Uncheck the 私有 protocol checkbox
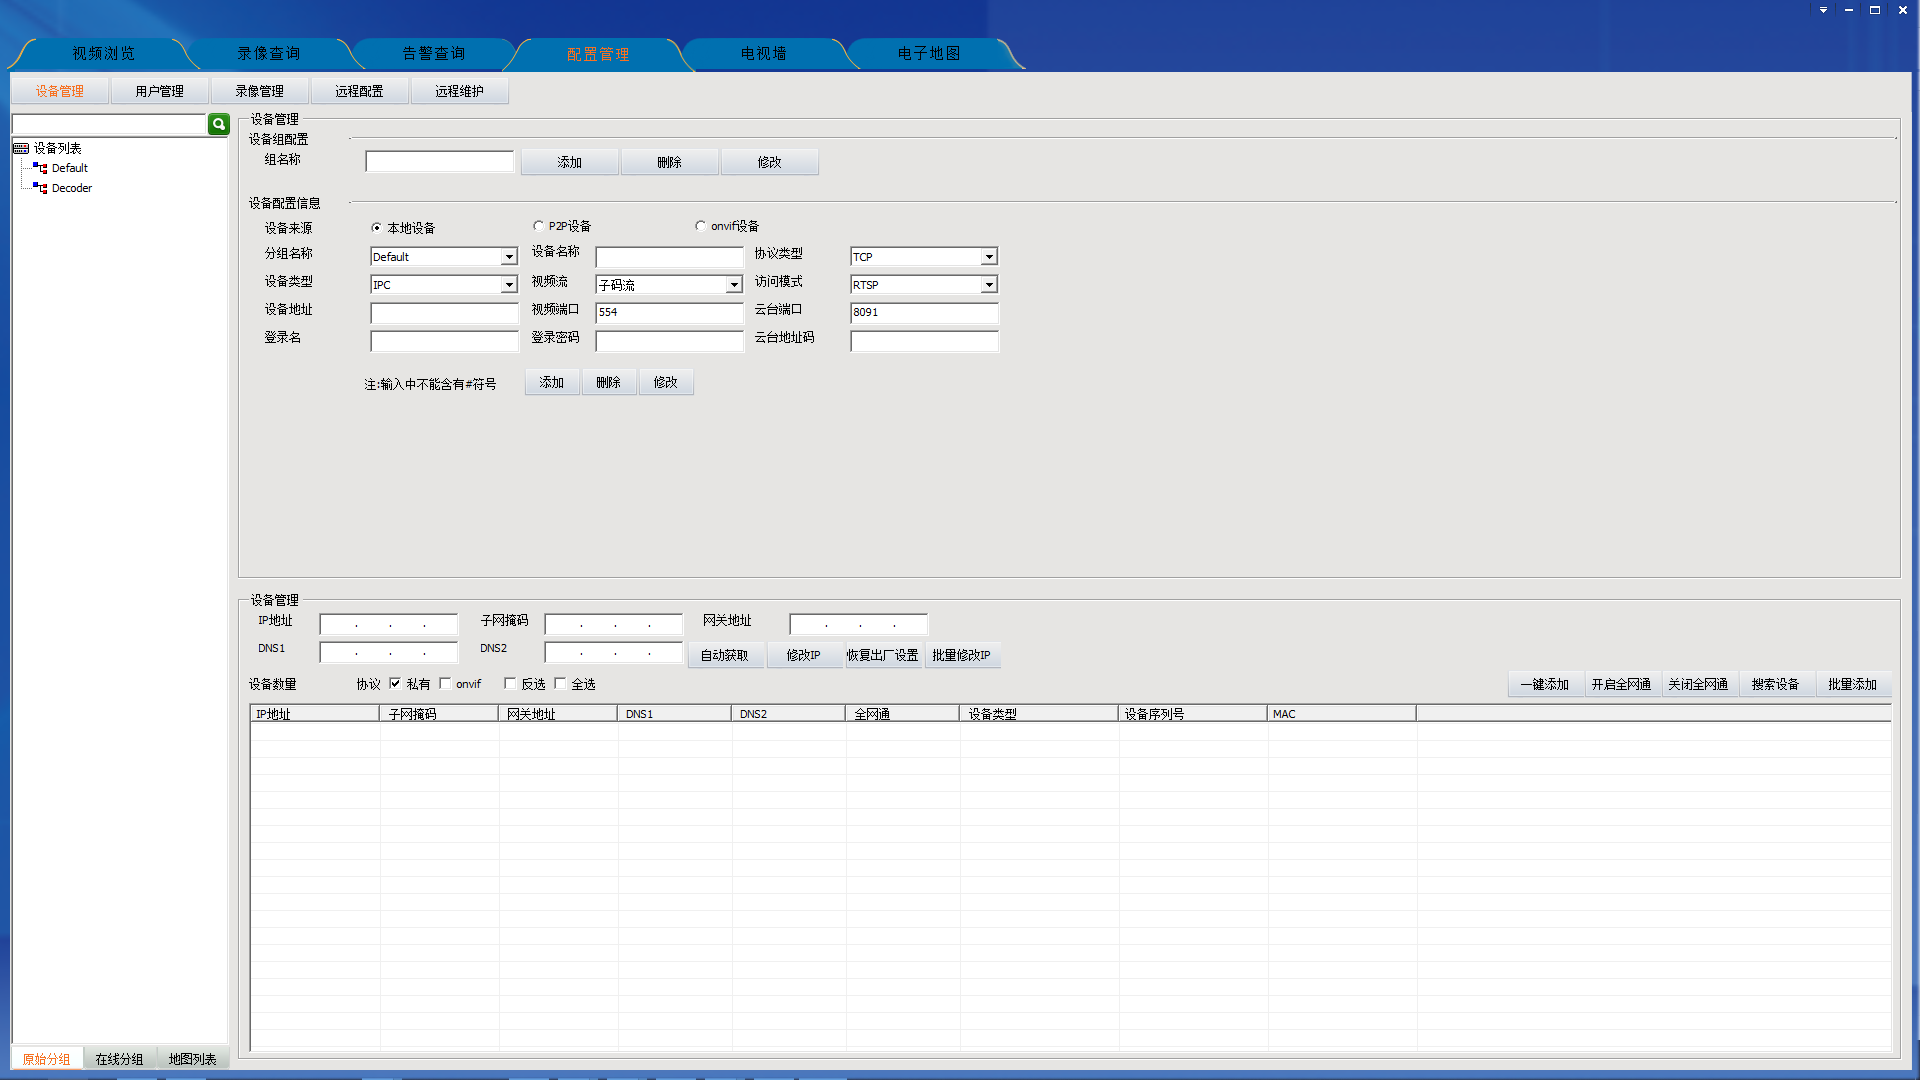 point(395,684)
